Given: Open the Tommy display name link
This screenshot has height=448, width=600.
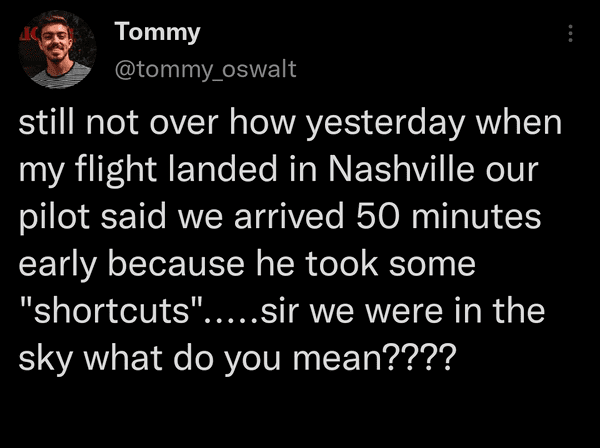Looking at the screenshot, I should (158, 32).
